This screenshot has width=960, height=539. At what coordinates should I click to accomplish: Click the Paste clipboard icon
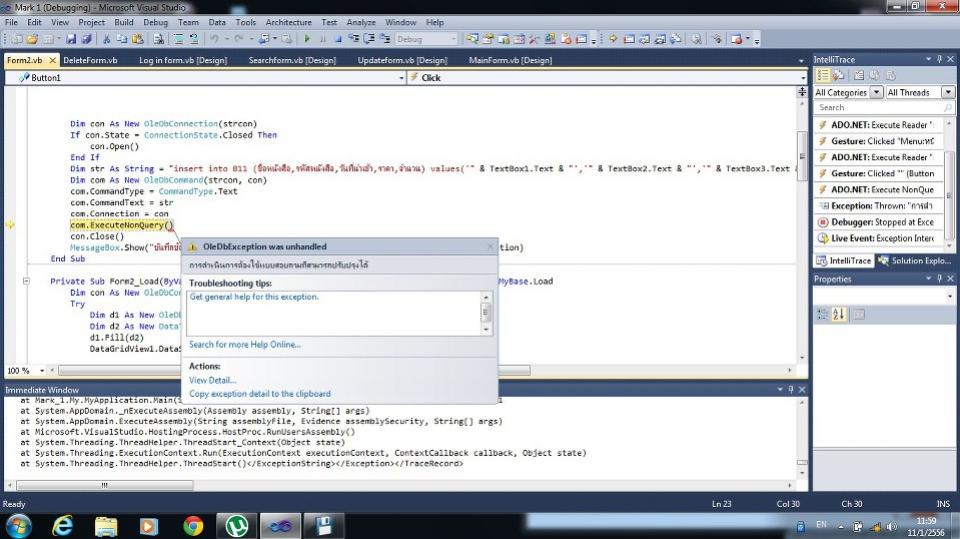pos(138,39)
